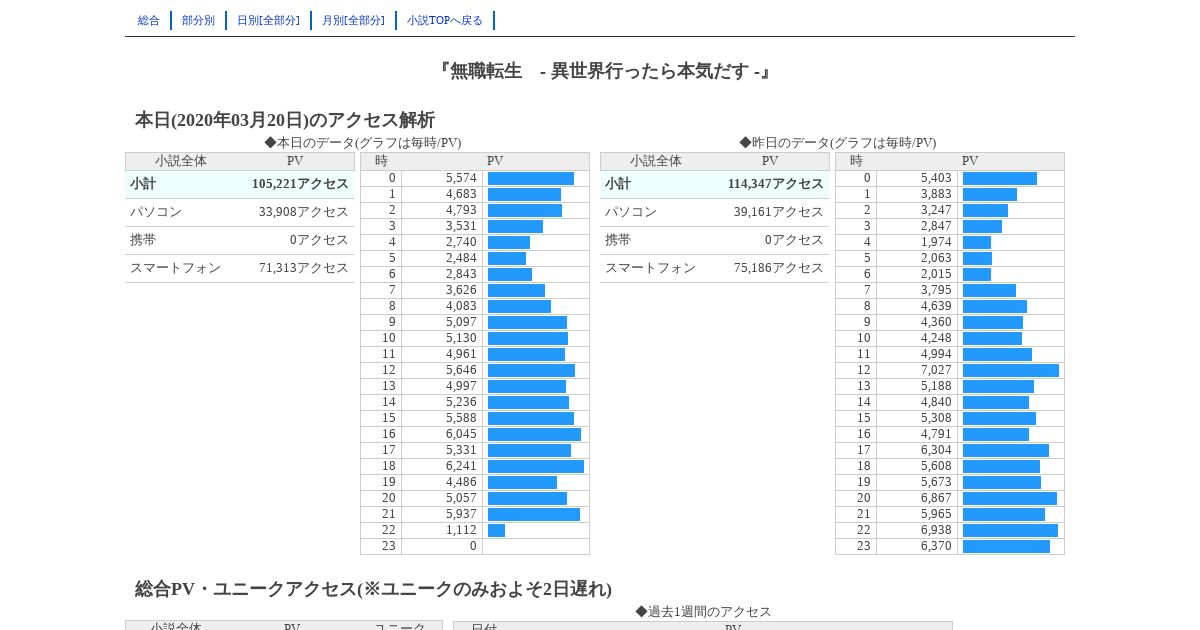Click today's hour 17 PV 5,331
The width and height of the screenshot is (1200, 630).
pyautogui.click(x=461, y=450)
